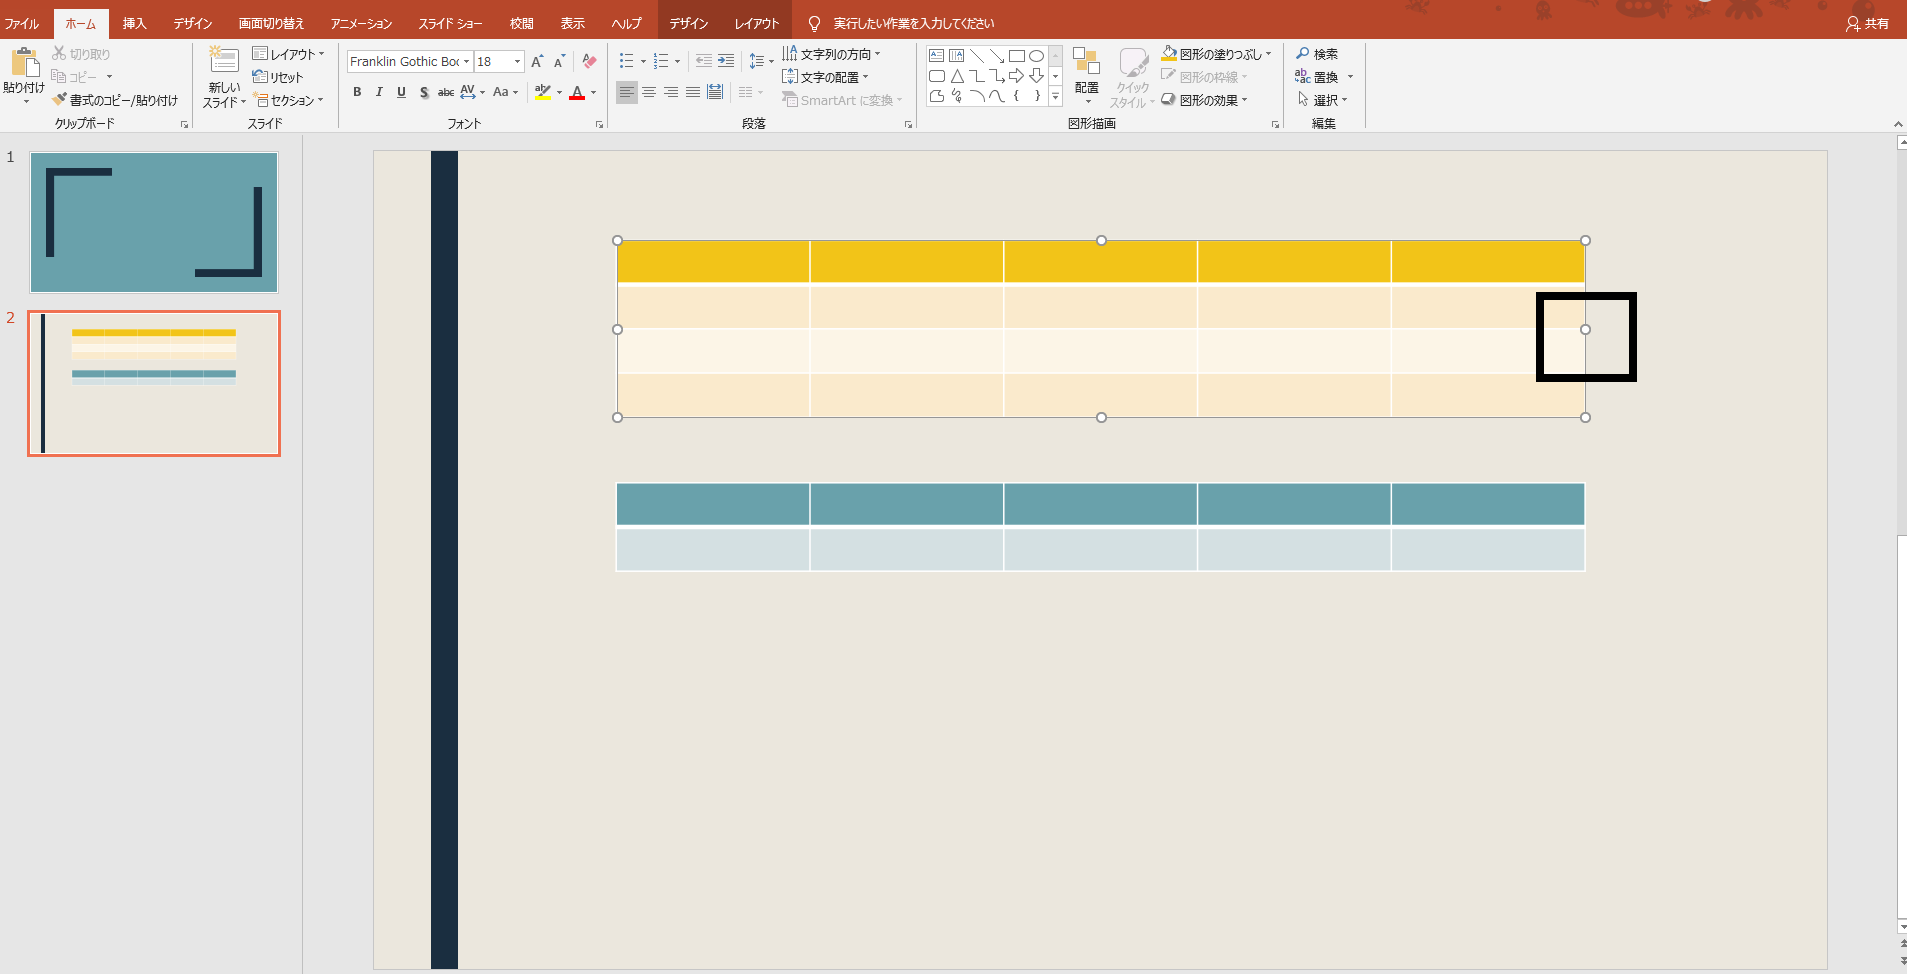Switch to the Review (校閲) tab

click(521, 23)
